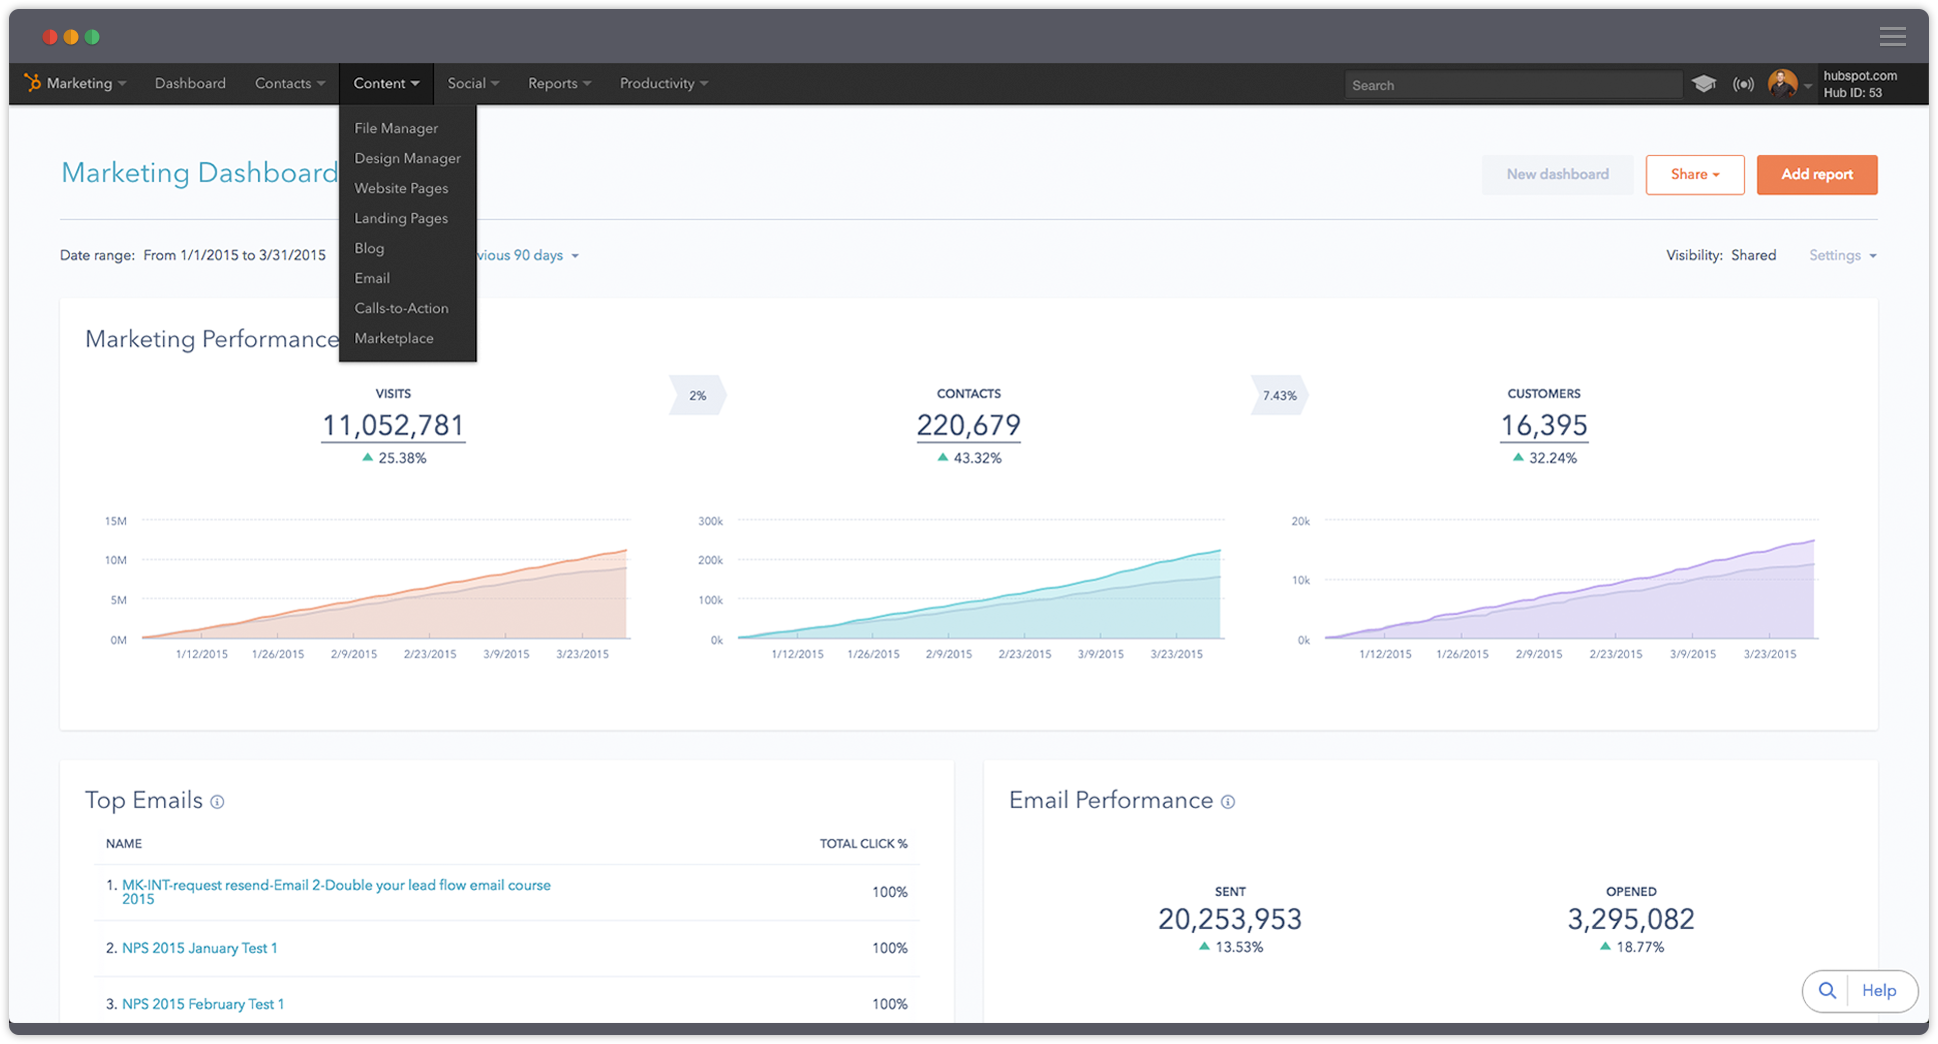Click the Opened value 3,295,082

click(1631, 920)
